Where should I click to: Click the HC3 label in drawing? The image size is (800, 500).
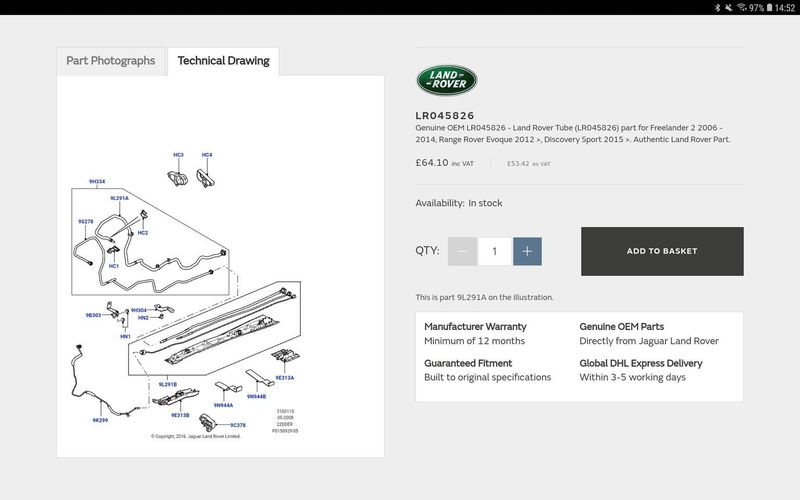coord(178,155)
